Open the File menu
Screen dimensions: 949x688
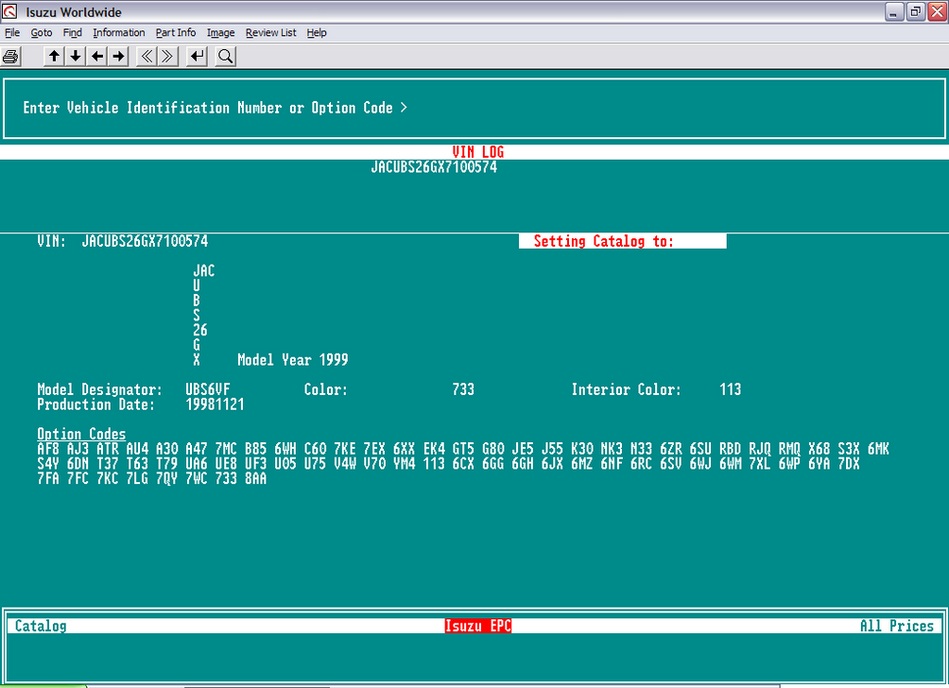[x=12, y=33]
